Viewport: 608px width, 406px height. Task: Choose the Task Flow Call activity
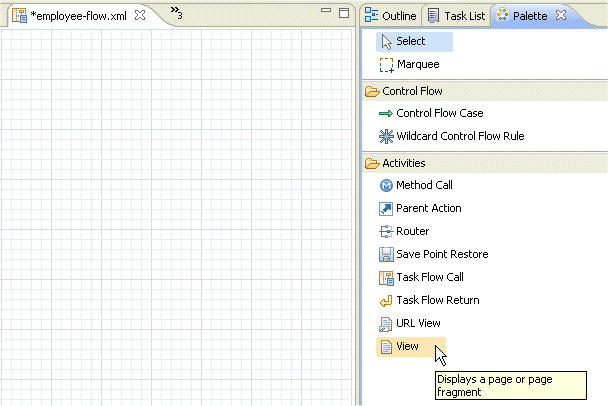(x=421, y=277)
